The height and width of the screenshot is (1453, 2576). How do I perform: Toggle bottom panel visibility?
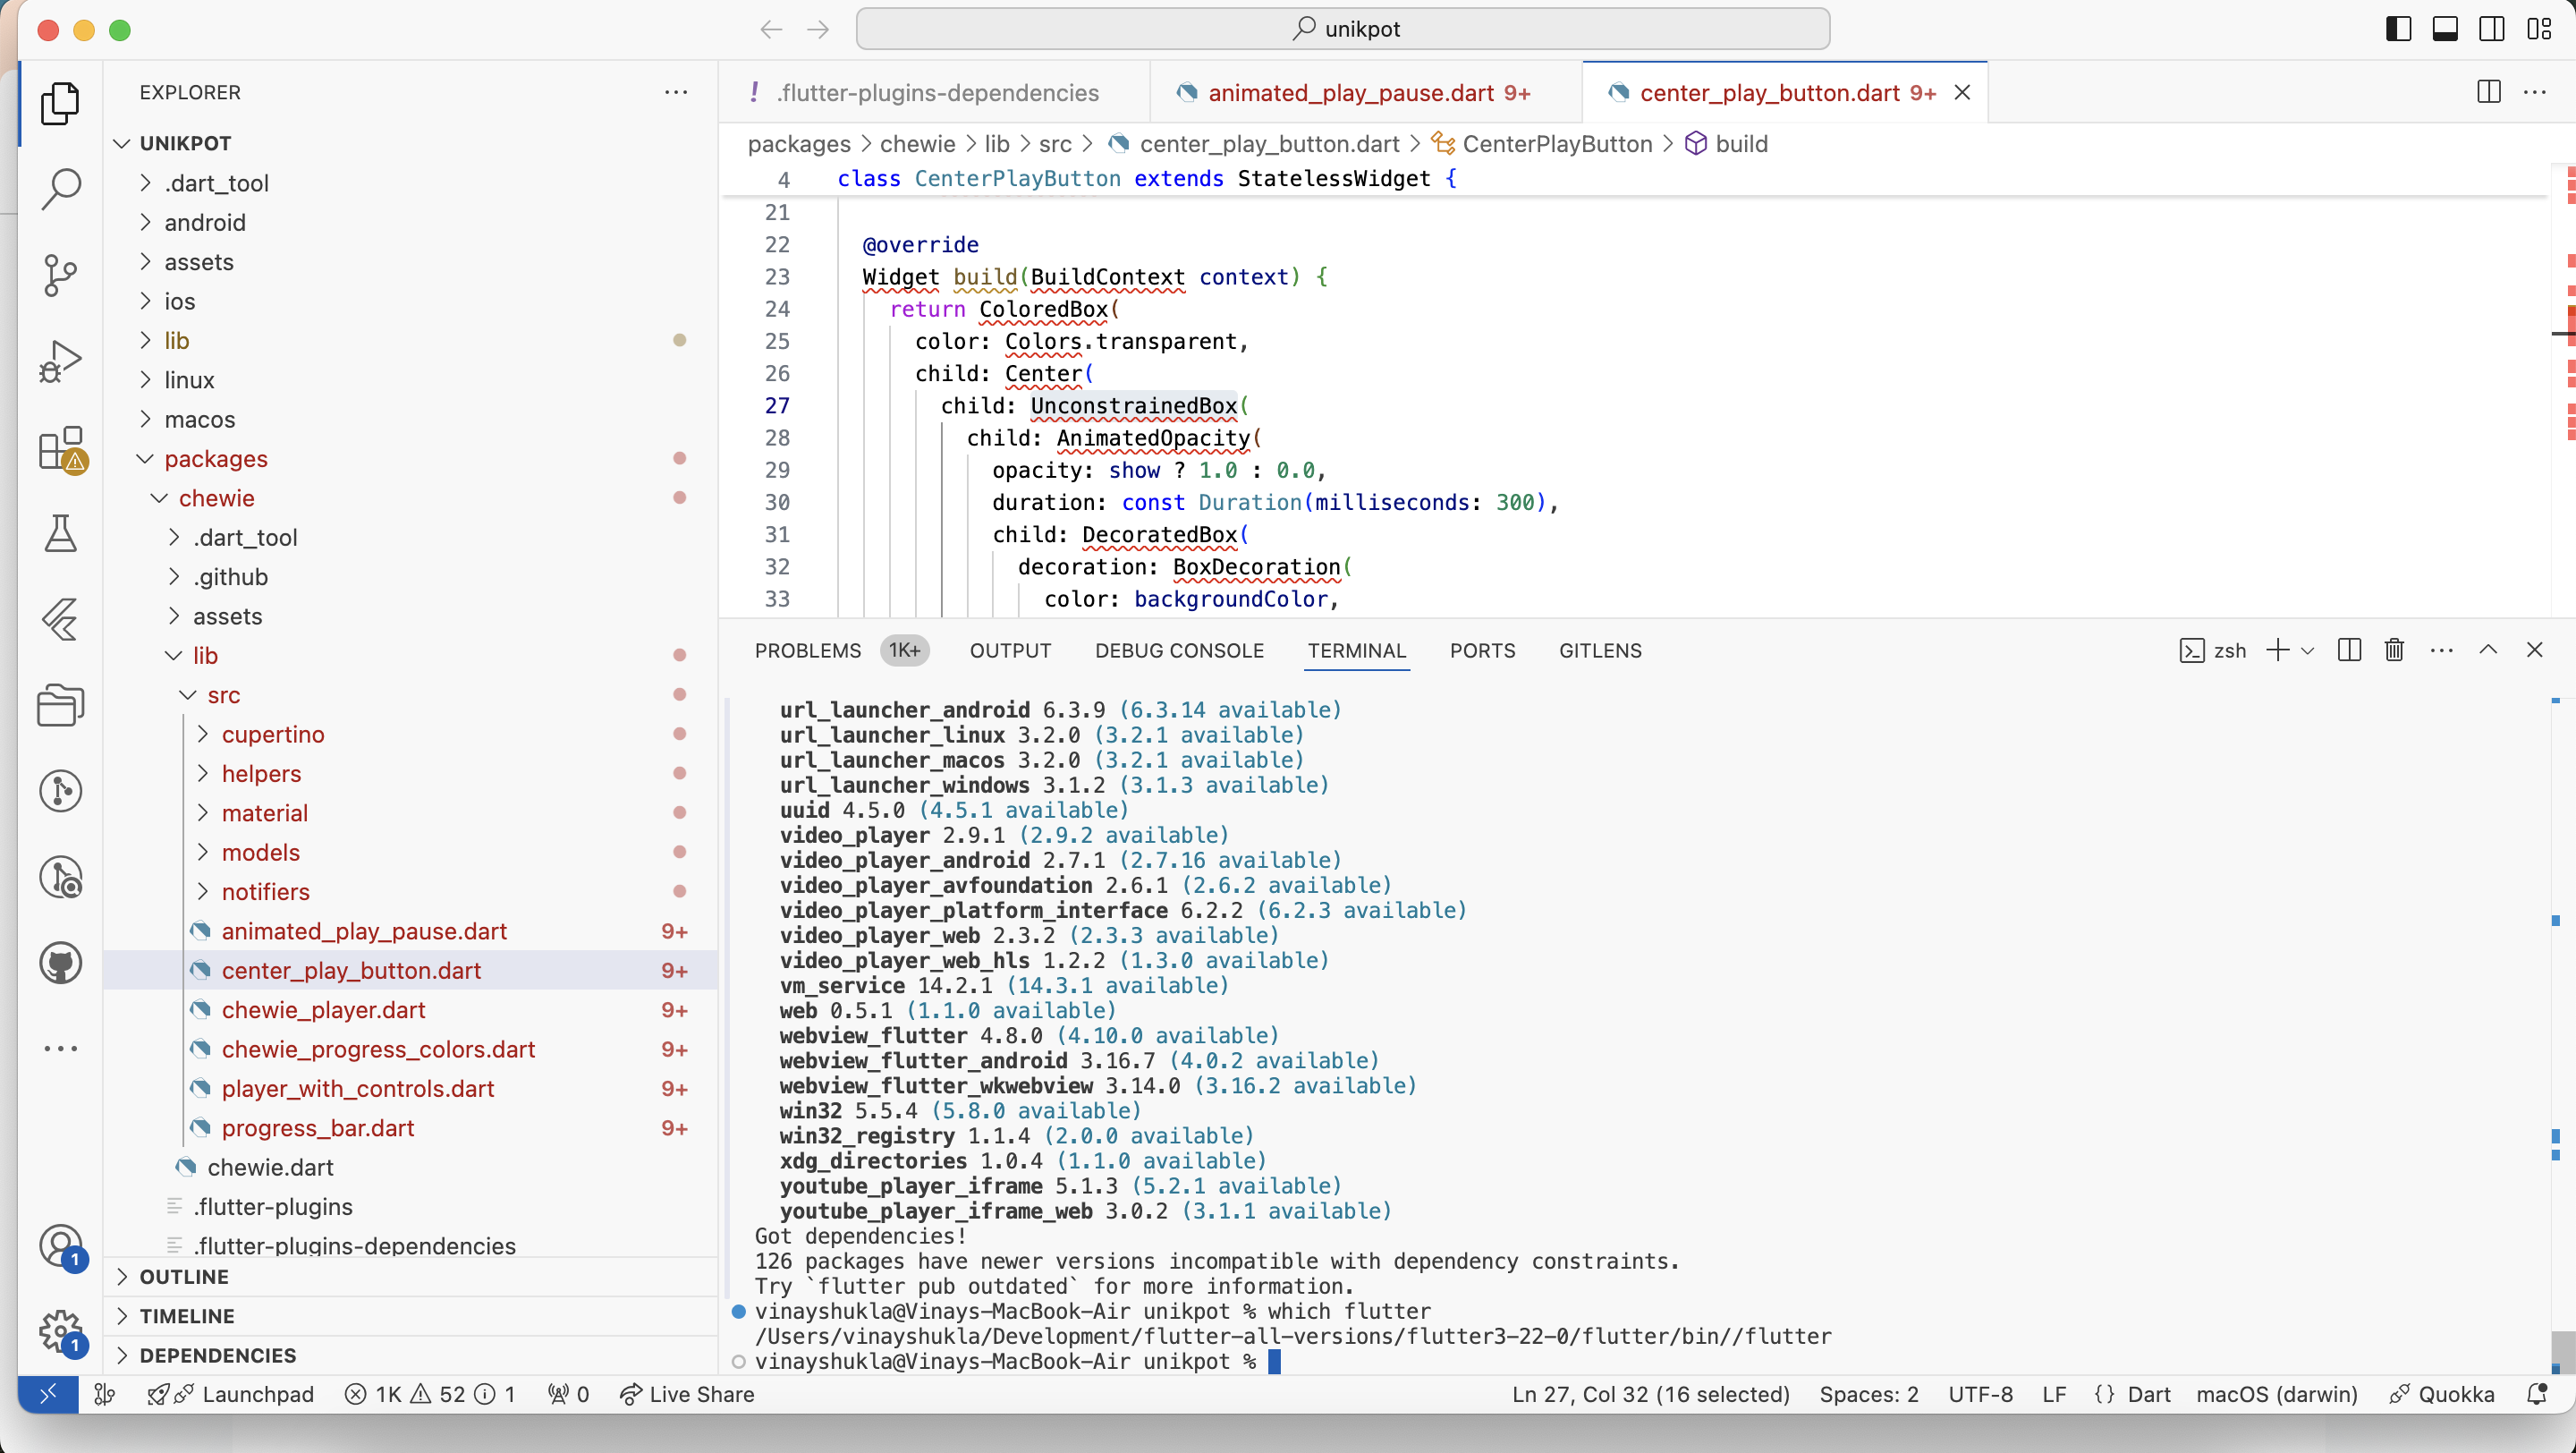pyautogui.click(x=2445, y=29)
